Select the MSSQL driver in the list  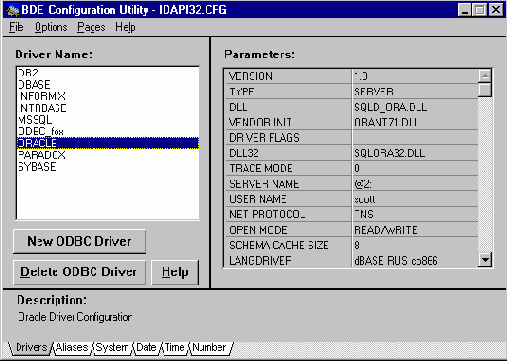tap(108, 120)
